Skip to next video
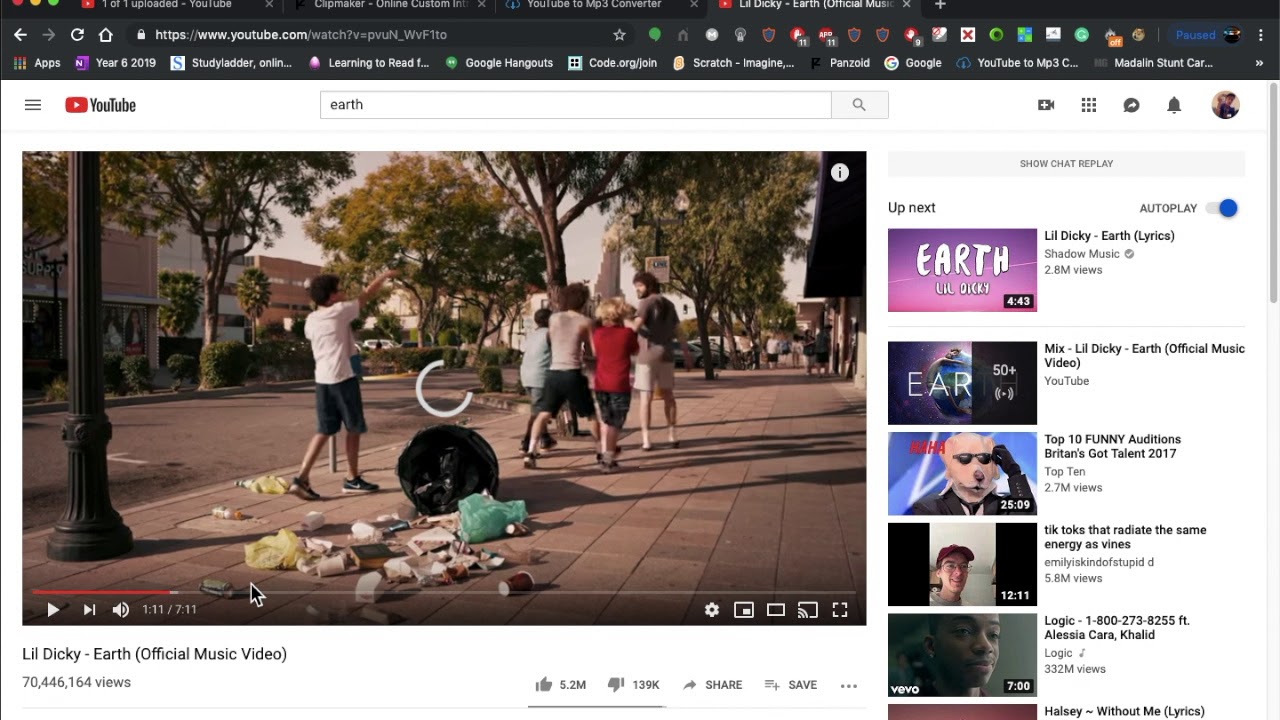Image resolution: width=1280 pixels, height=720 pixels. (x=89, y=609)
